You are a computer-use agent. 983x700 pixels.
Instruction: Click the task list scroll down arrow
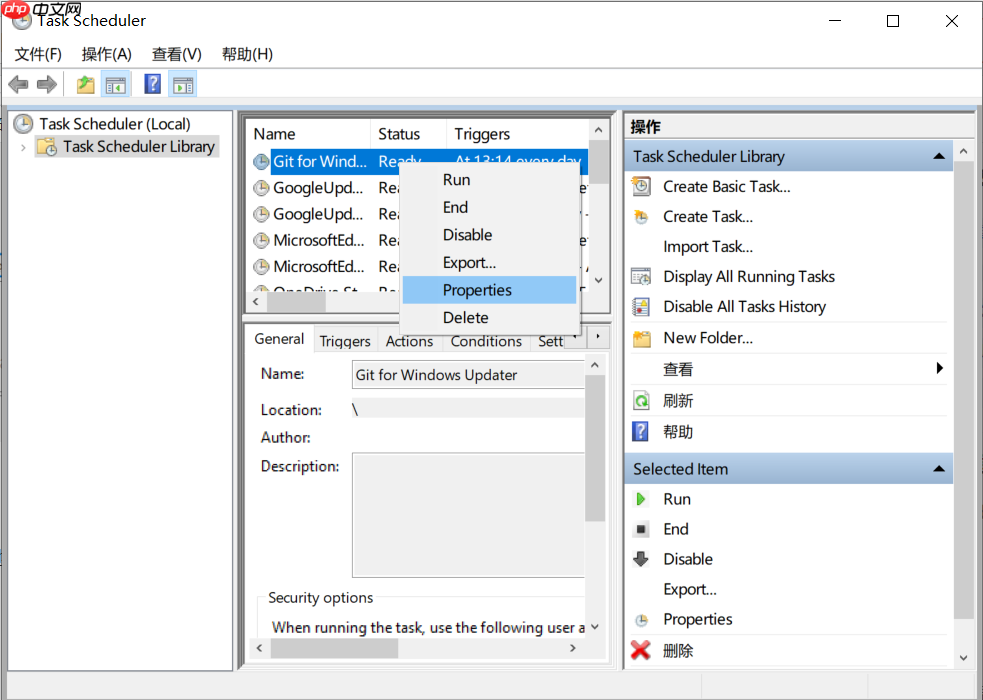pos(599,281)
